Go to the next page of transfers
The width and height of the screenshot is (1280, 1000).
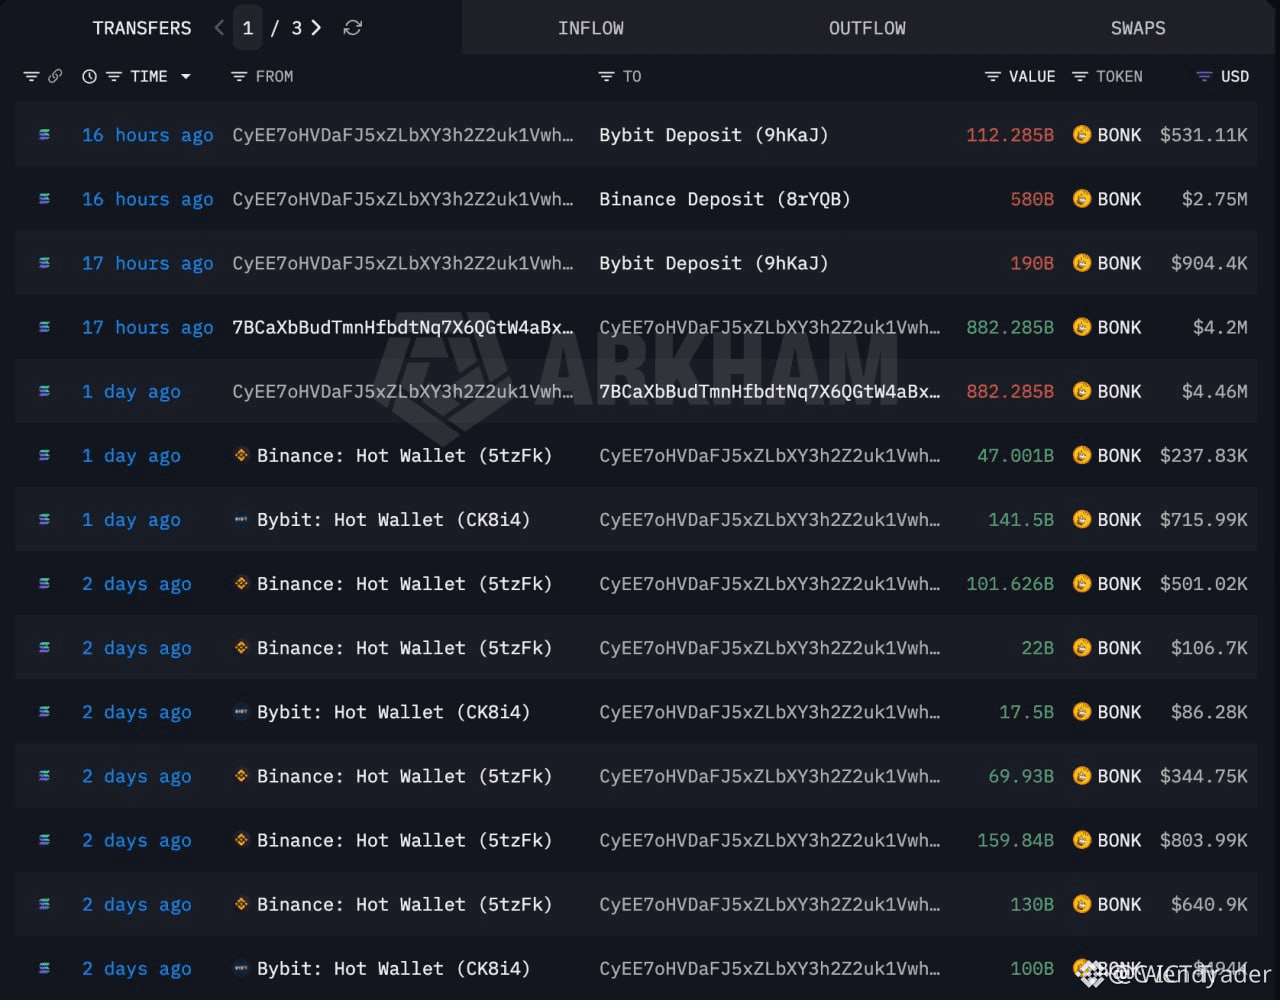click(316, 28)
